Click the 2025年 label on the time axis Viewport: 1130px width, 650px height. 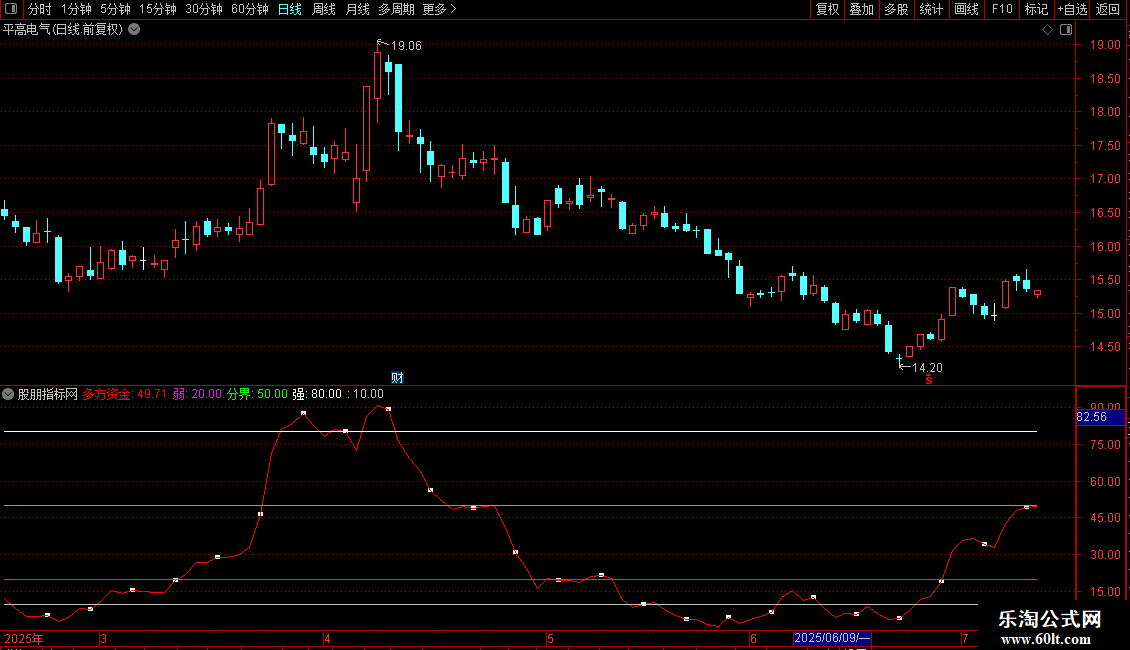point(24,638)
